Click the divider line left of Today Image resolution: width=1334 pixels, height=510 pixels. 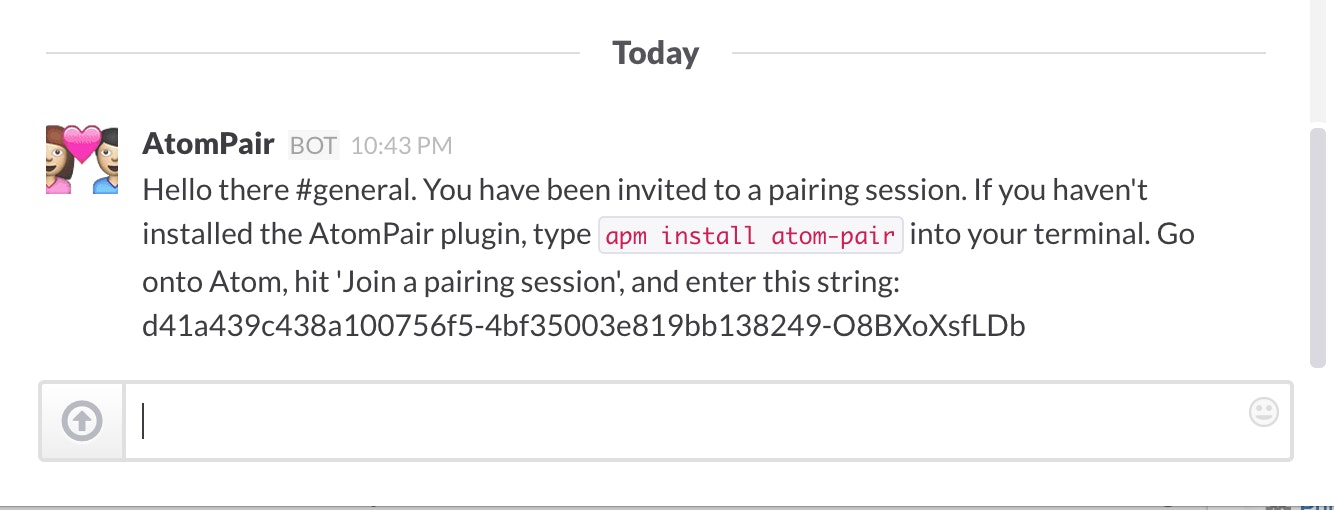pos(313,53)
